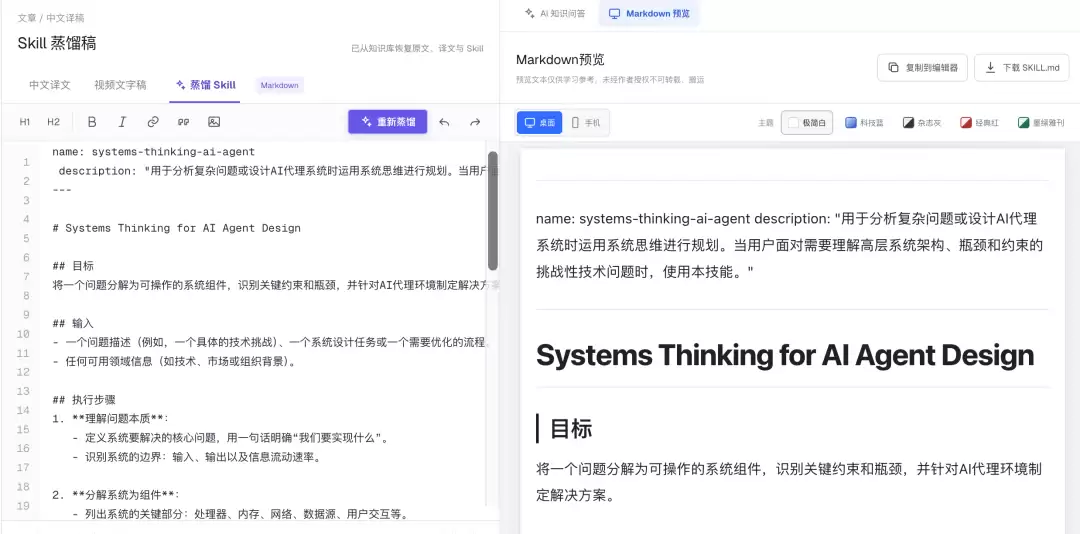Viewport: 1080px width, 534px height.
Task: Click the line '# Systems Thinking for AI Agent Design' in editor
Action: point(176,228)
